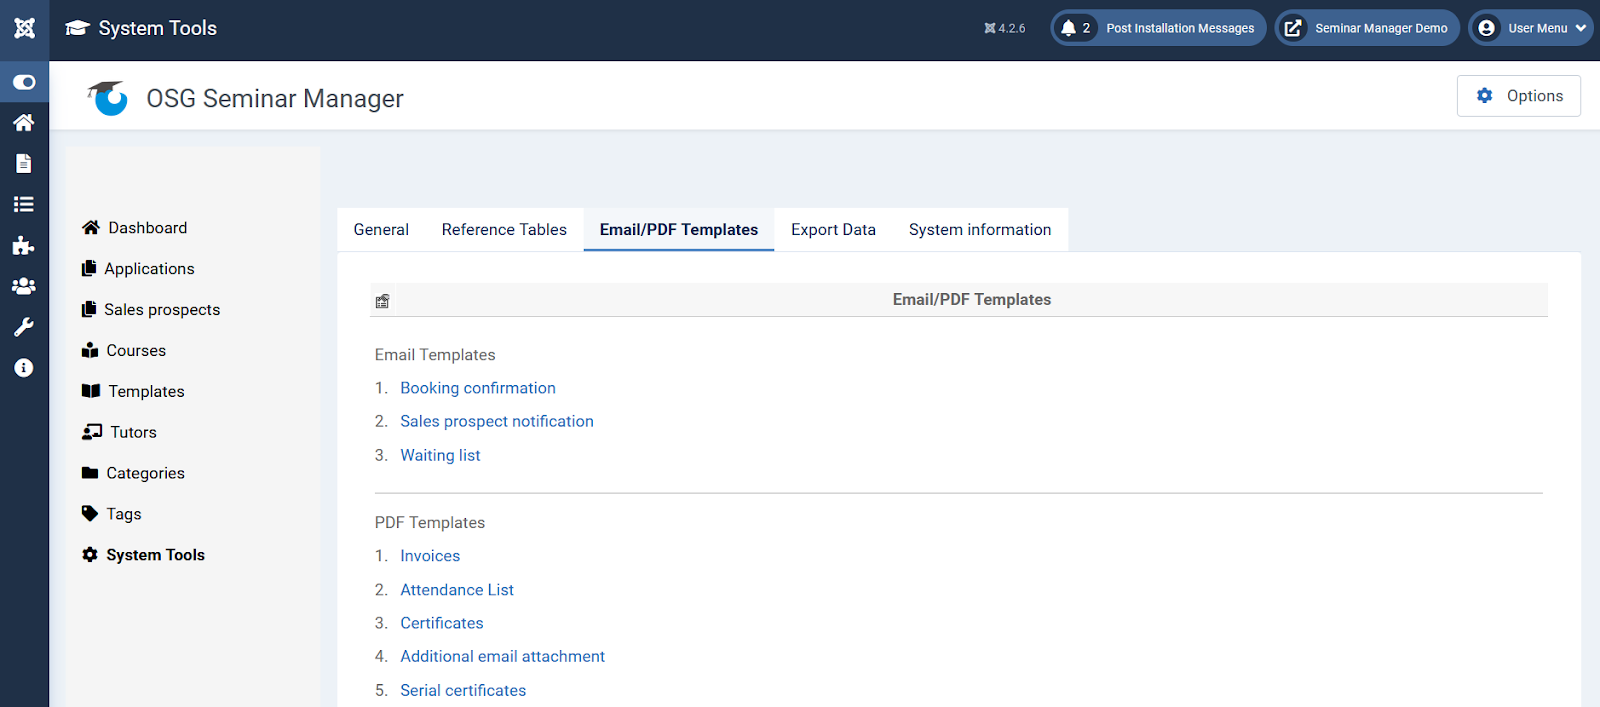This screenshot has width=1600, height=707.
Task: Click the small icon beside the Email/PDF Templates header
Action: coord(382,300)
